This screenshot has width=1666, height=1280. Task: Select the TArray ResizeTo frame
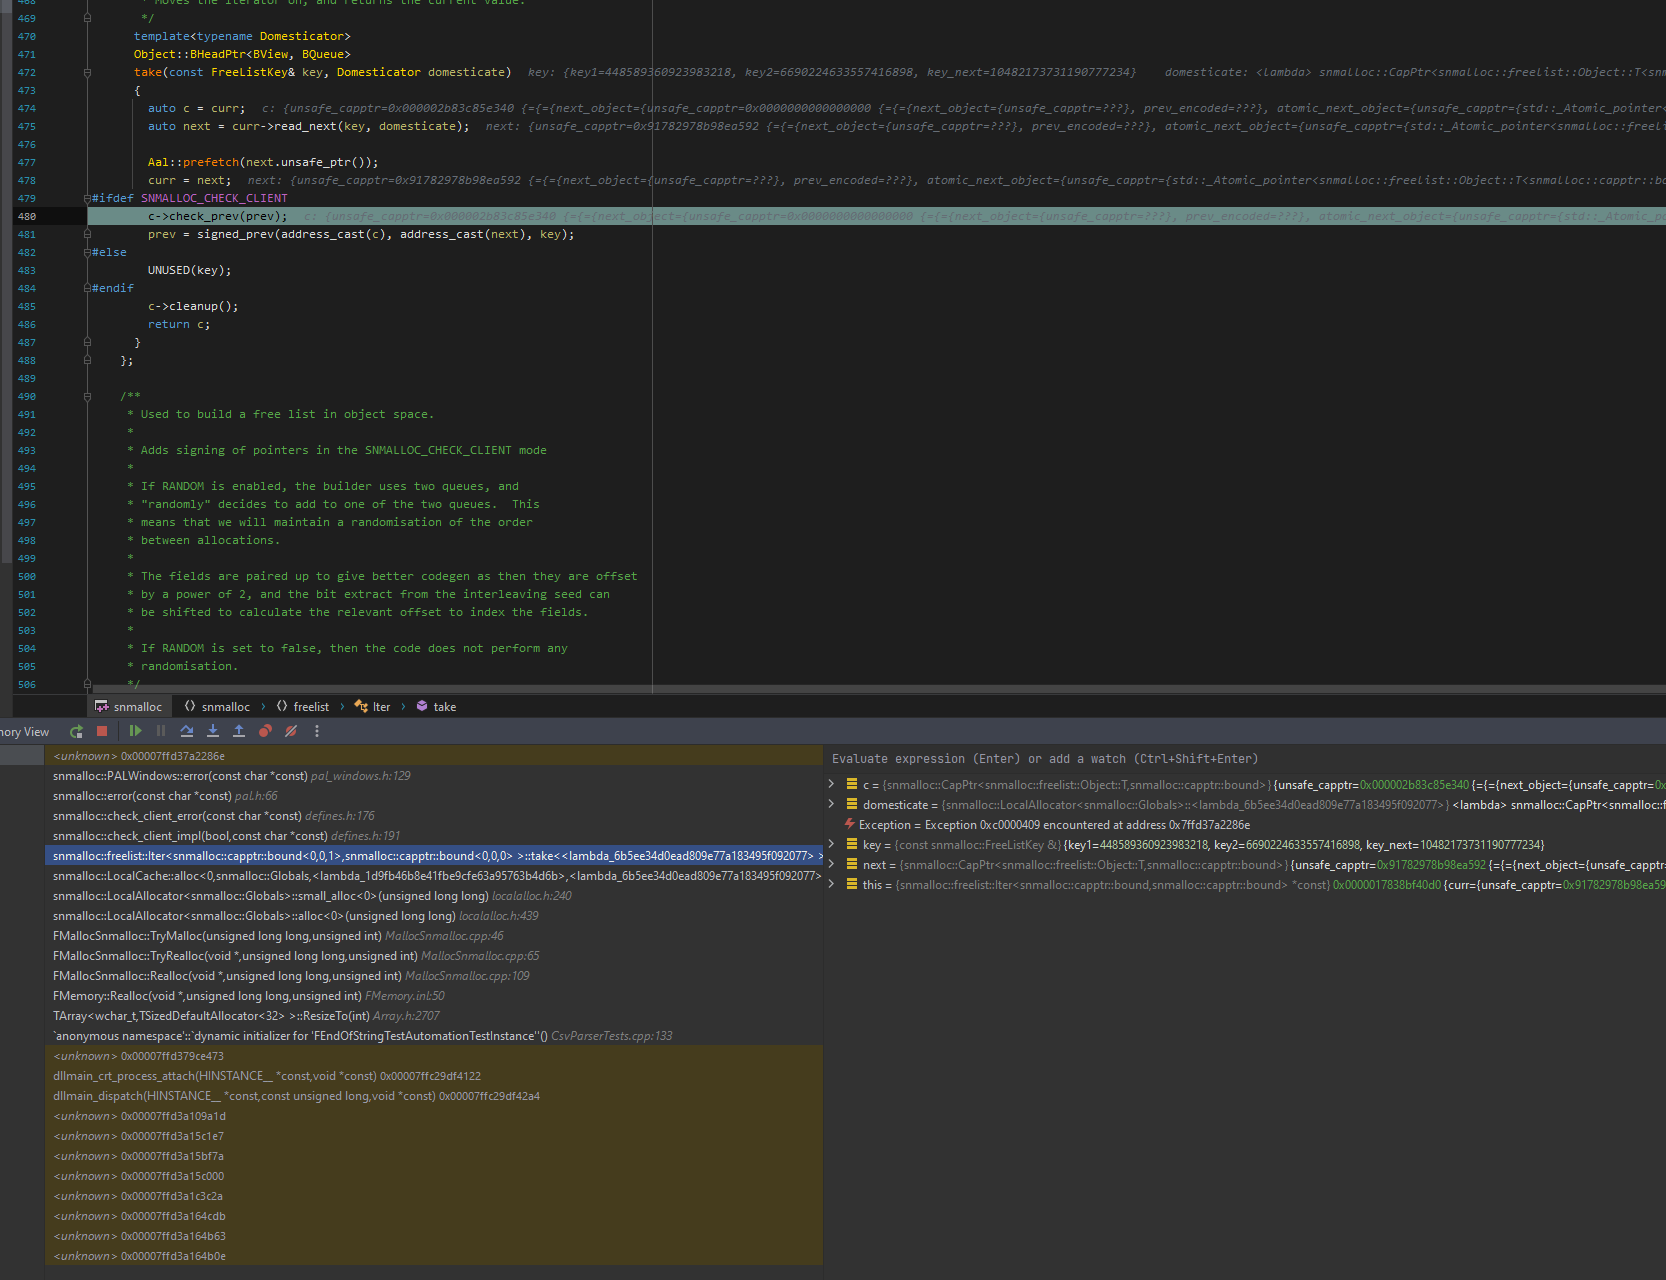point(434,1016)
